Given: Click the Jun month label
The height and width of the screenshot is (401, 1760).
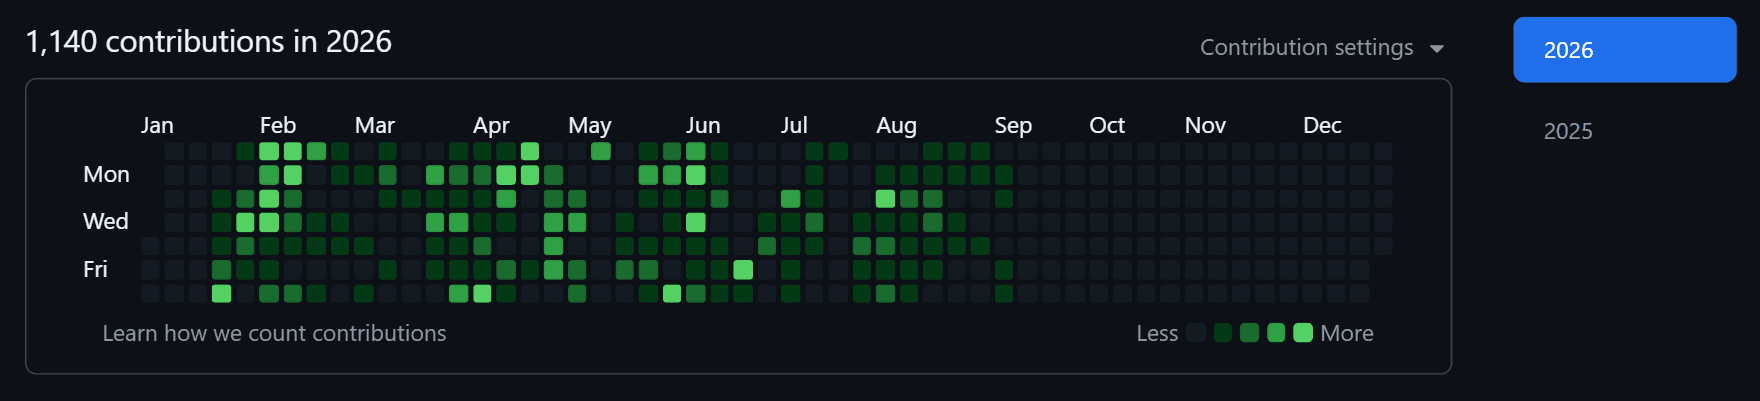Looking at the screenshot, I should 703,125.
